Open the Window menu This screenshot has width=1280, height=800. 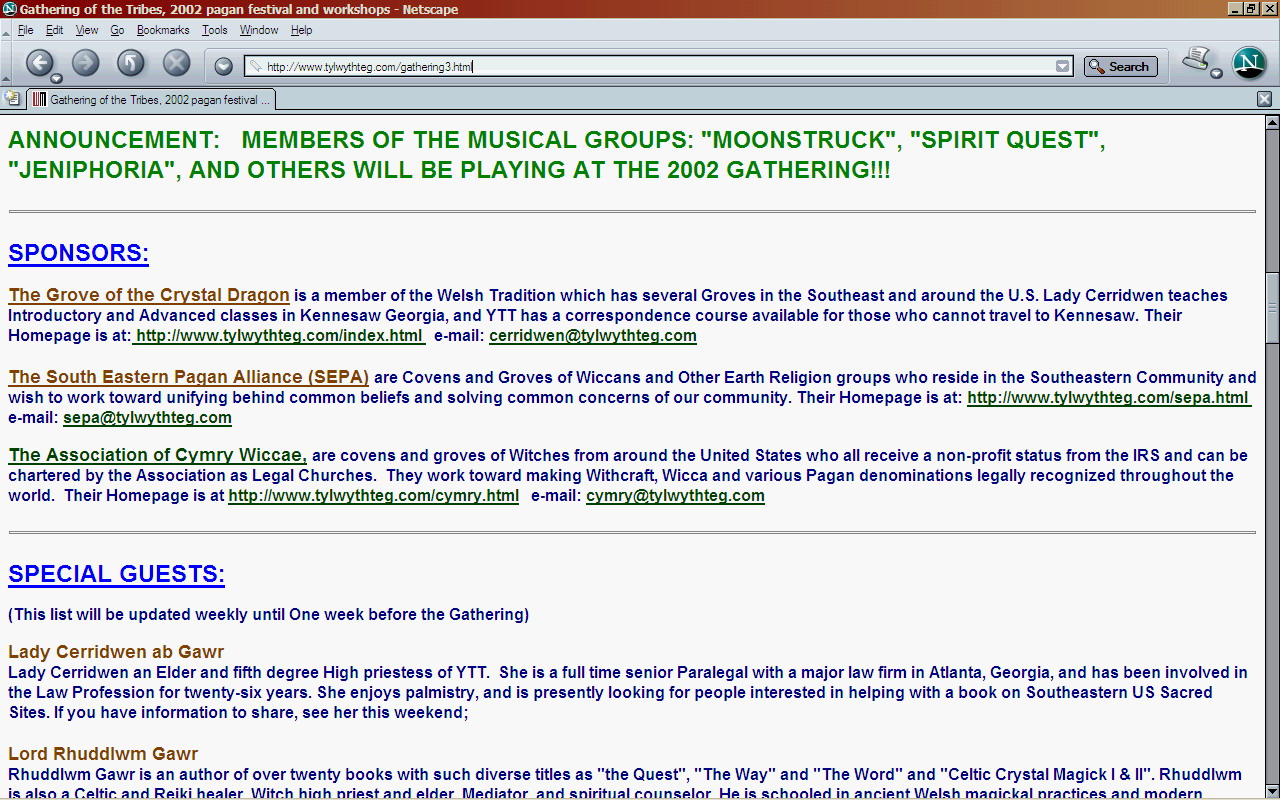tap(259, 30)
